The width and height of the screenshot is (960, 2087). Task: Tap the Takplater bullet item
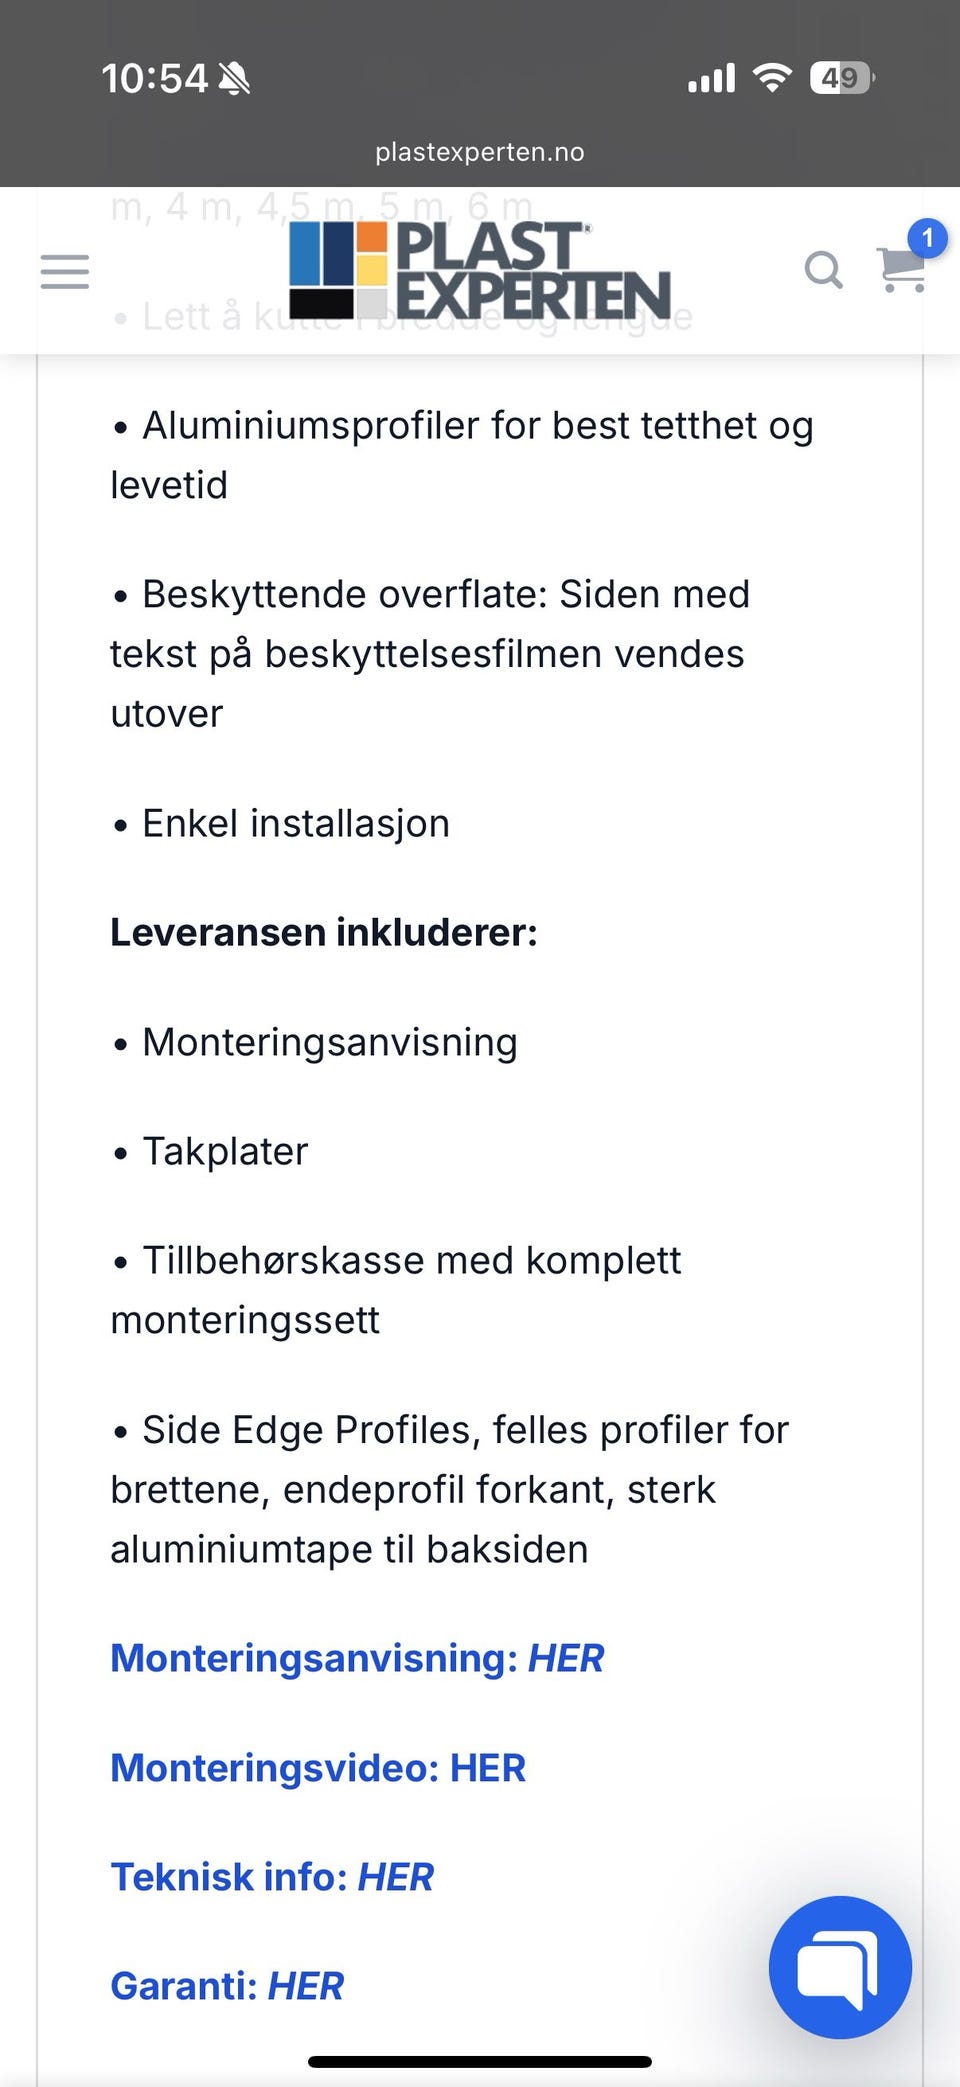pyautogui.click(x=225, y=1151)
